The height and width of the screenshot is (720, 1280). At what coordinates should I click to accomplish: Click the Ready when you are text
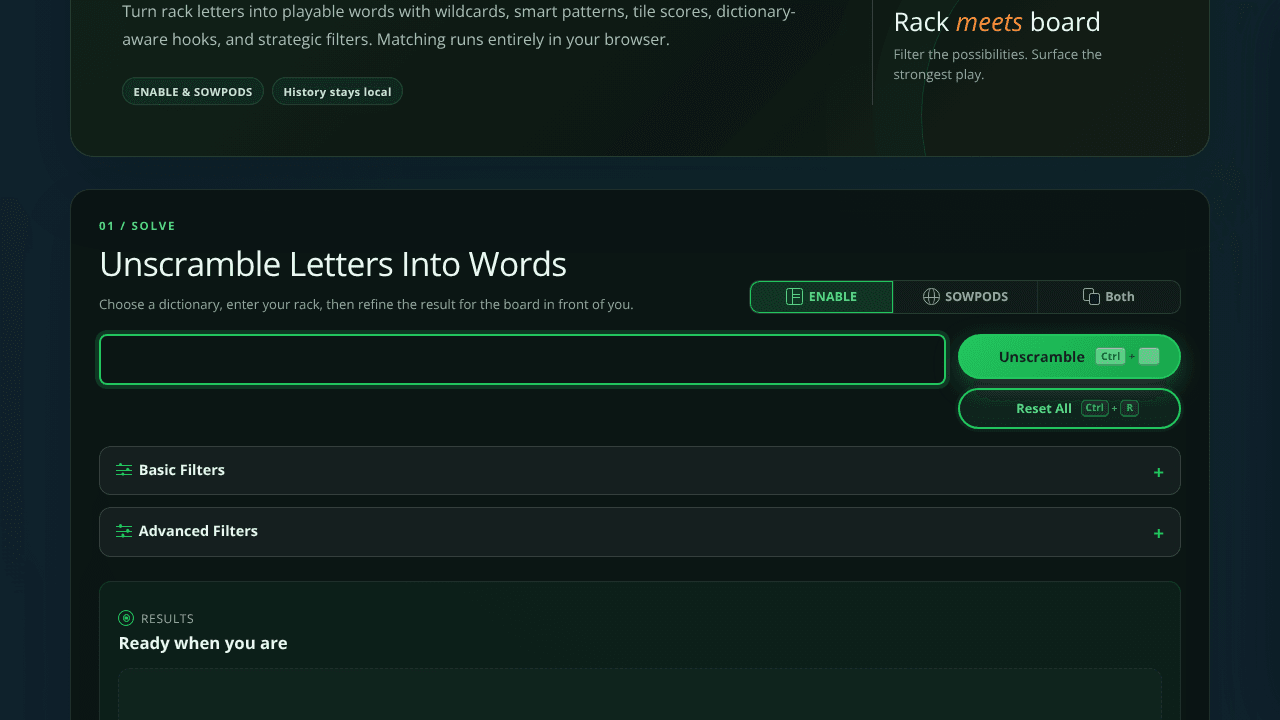click(x=203, y=643)
